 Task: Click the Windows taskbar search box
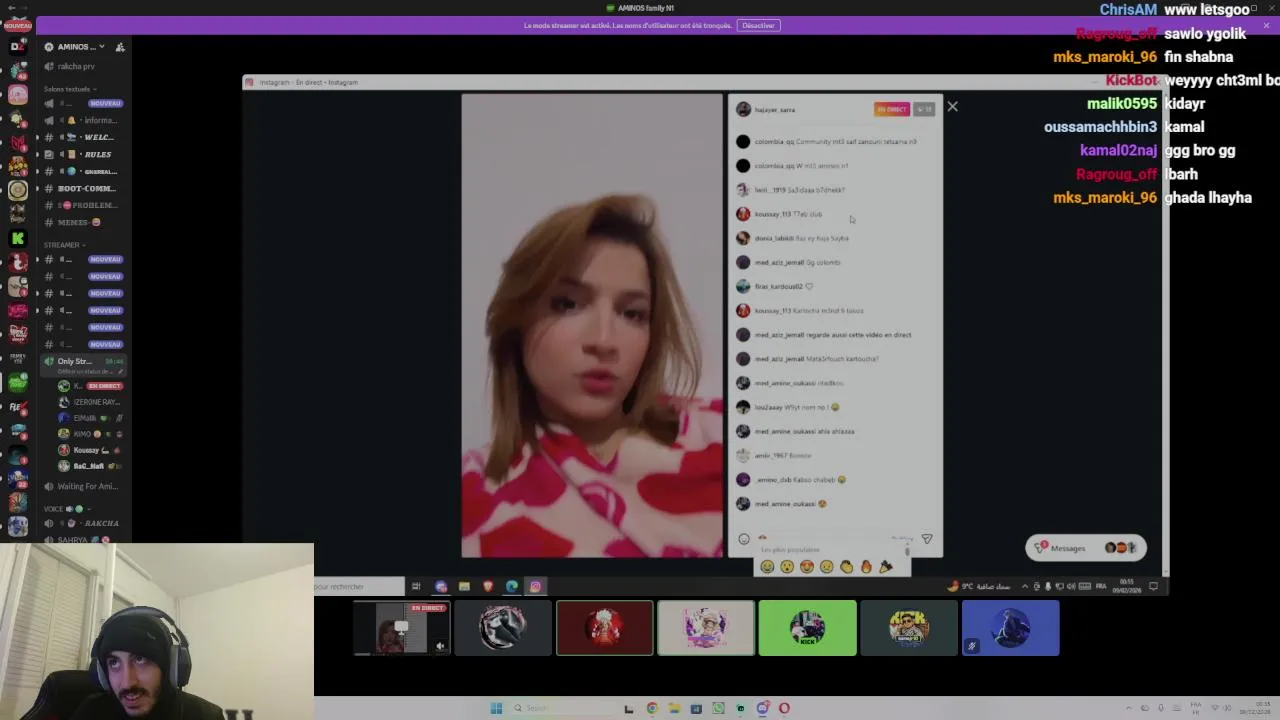click(x=563, y=708)
